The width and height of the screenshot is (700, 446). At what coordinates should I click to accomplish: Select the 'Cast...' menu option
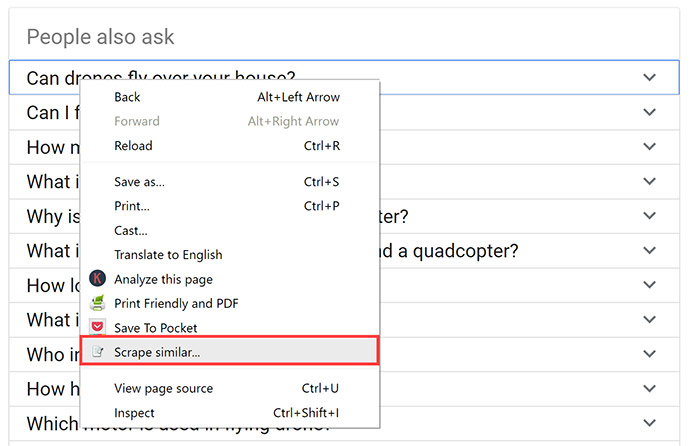(x=130, y=230)
